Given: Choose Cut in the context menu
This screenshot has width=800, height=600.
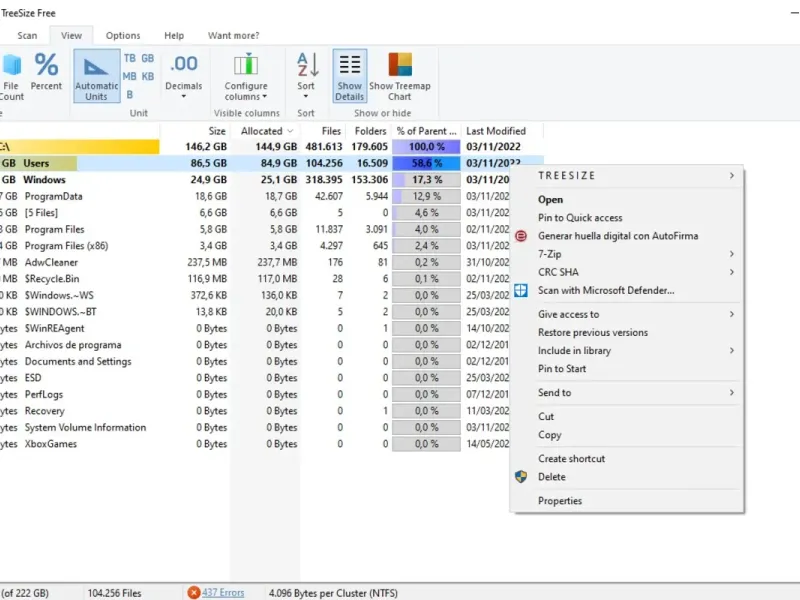Looking at the screenshot, I should pyautogui.click(x=627, y=417).
